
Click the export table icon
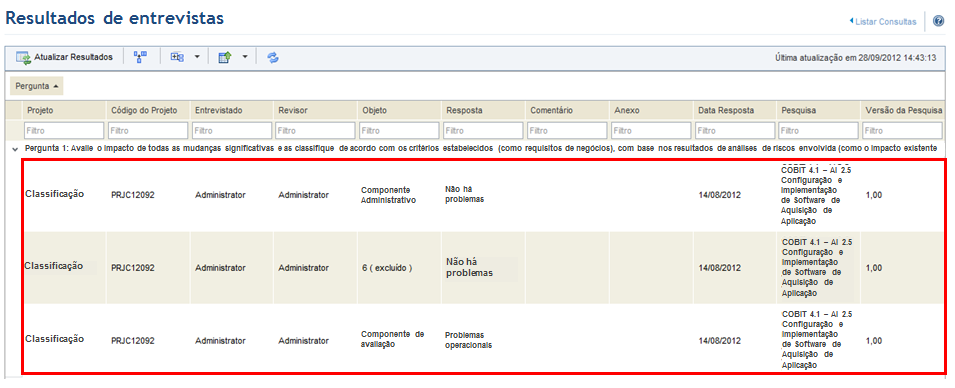point(225,57)
